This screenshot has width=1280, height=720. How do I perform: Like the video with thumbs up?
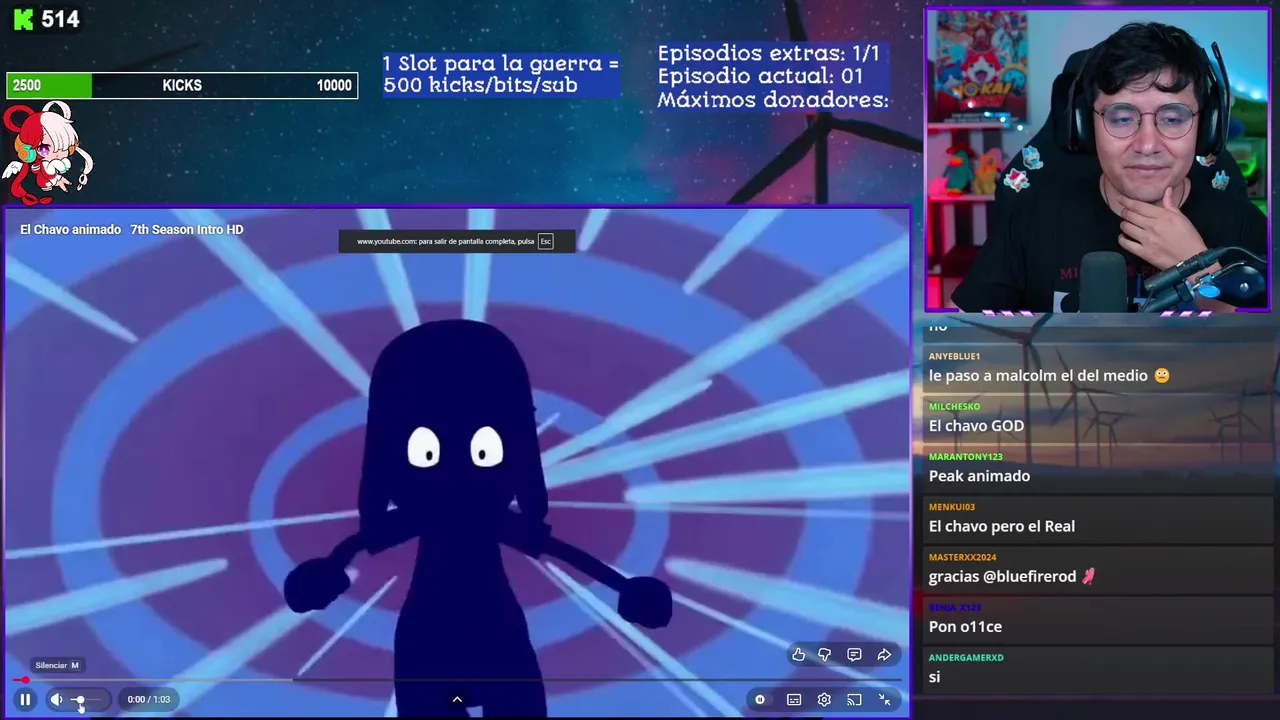pos(798,655)
